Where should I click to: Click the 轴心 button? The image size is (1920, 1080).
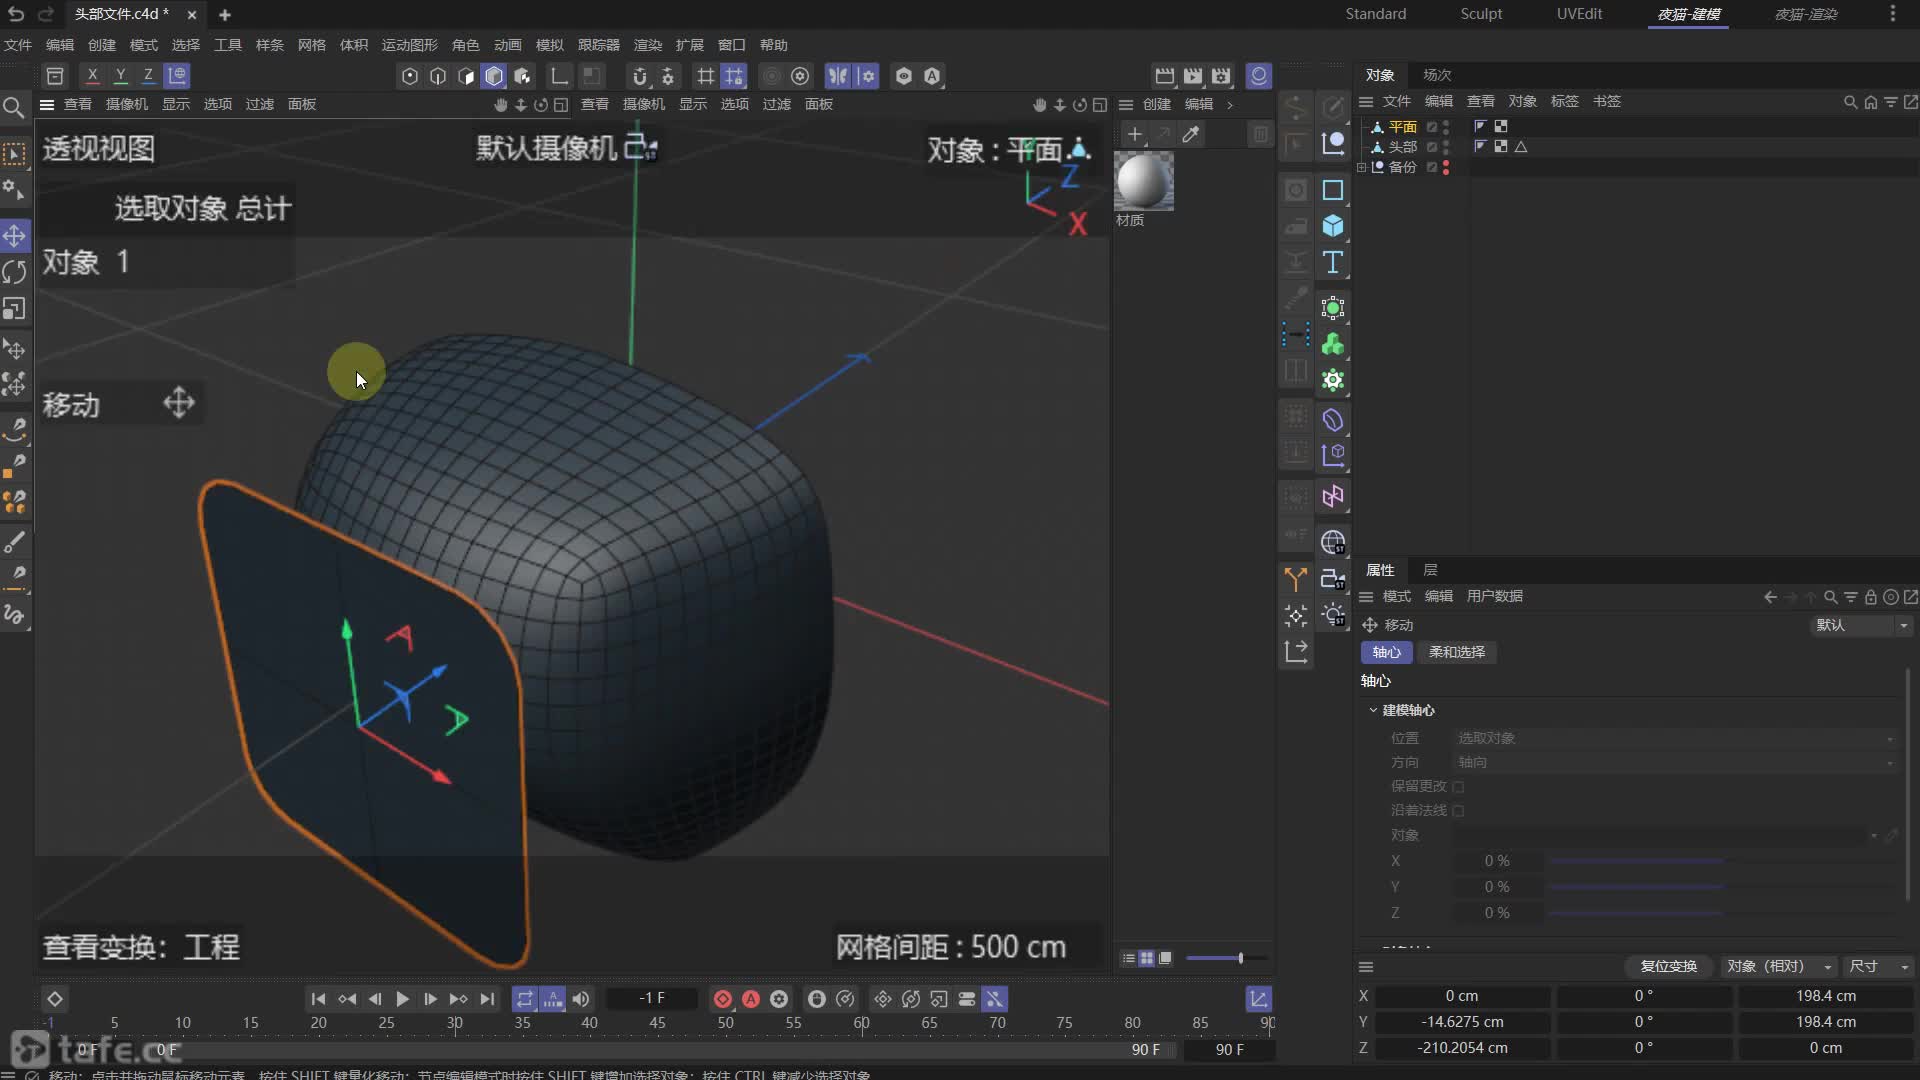pos(1386,652)
